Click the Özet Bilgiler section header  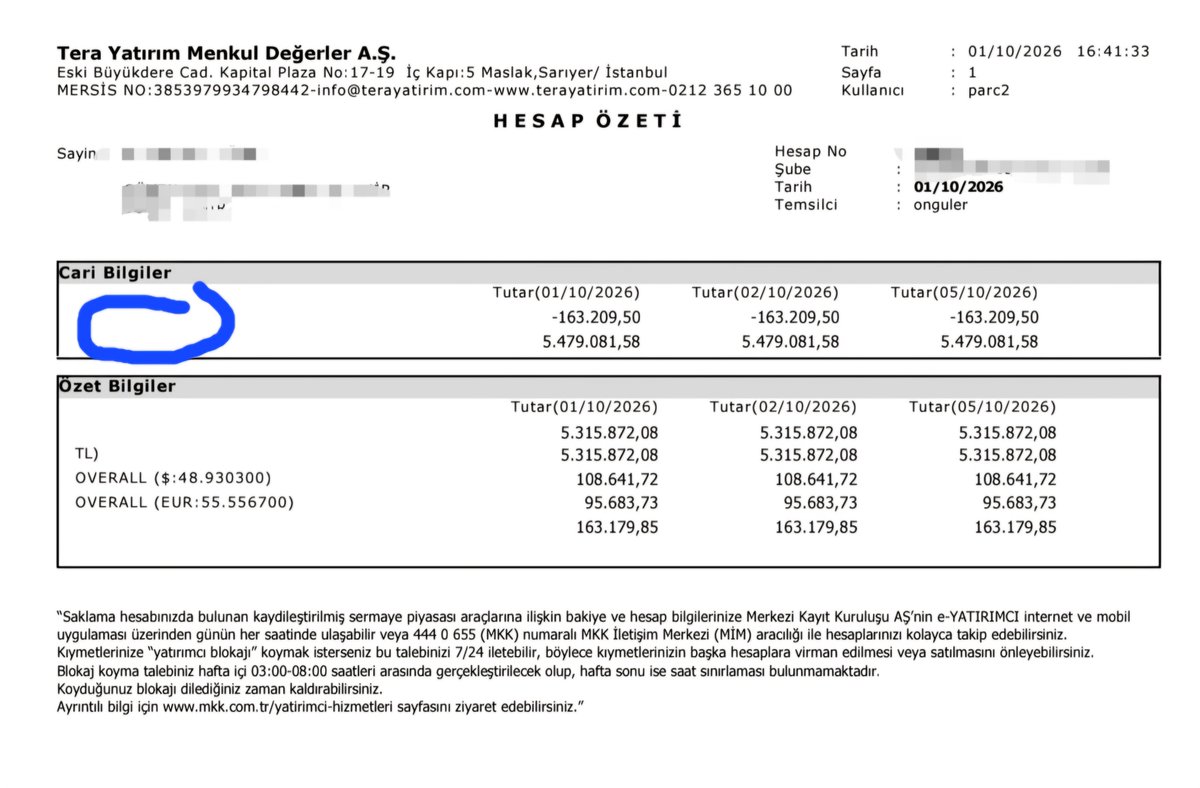coord(117,386)
